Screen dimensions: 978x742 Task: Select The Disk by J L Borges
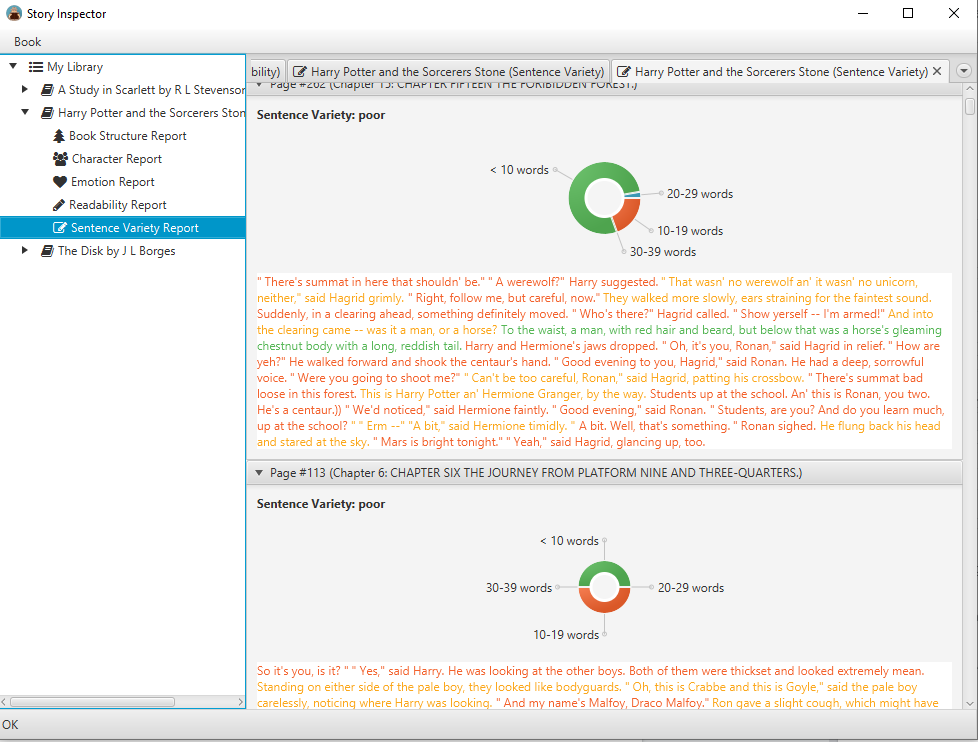[117, 251]
